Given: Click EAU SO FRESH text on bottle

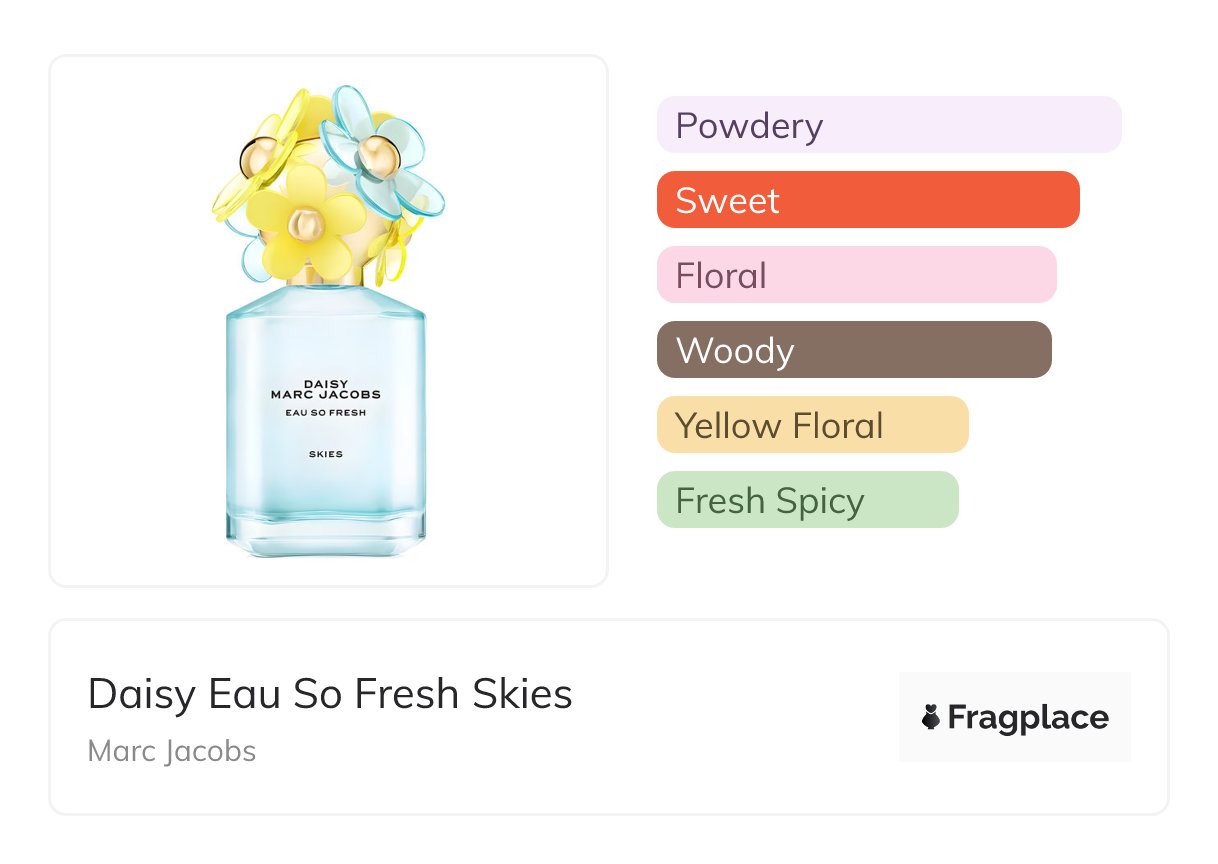Looking at the screenshot, I should [x=326, y=413].
